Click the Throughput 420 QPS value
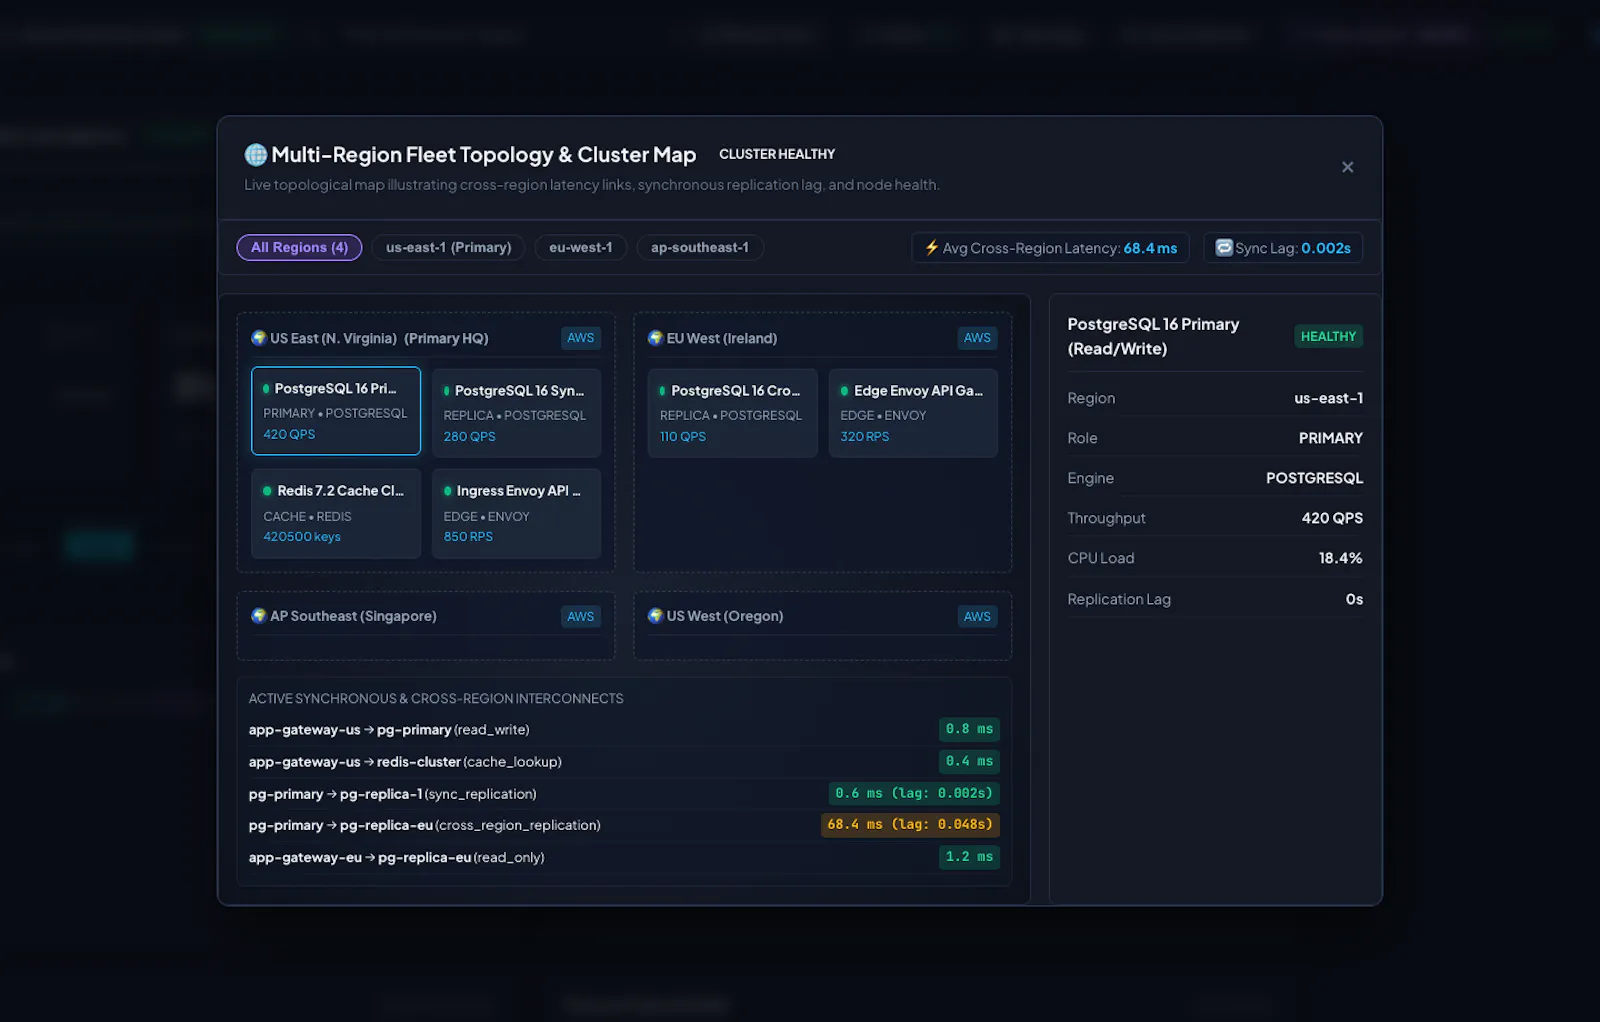 coord(1332,518)
